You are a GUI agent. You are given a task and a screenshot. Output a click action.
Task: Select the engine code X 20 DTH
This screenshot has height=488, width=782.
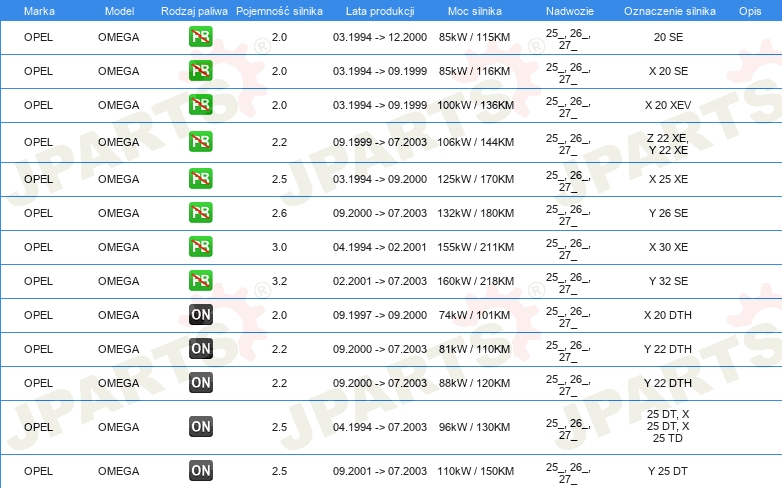[x=668, y=315]
